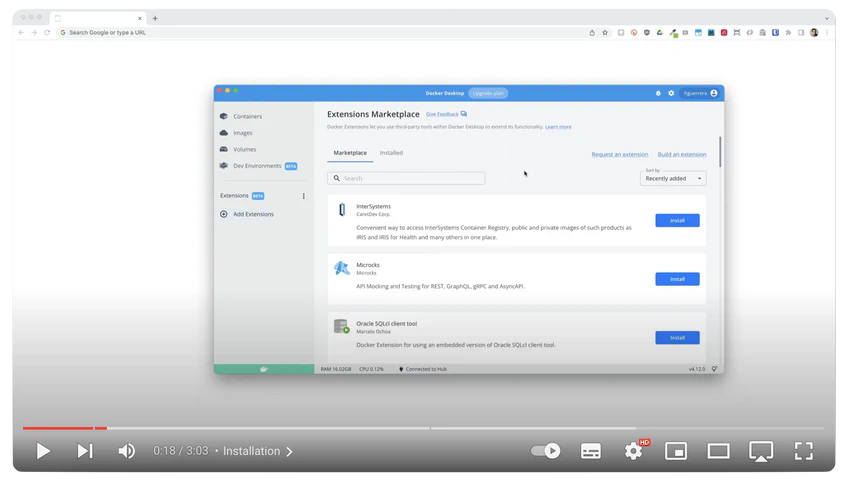Toggle subtitles/closed captions
Image resolution: width=850 pixels, height=482 pixels.
click(591, 451)
